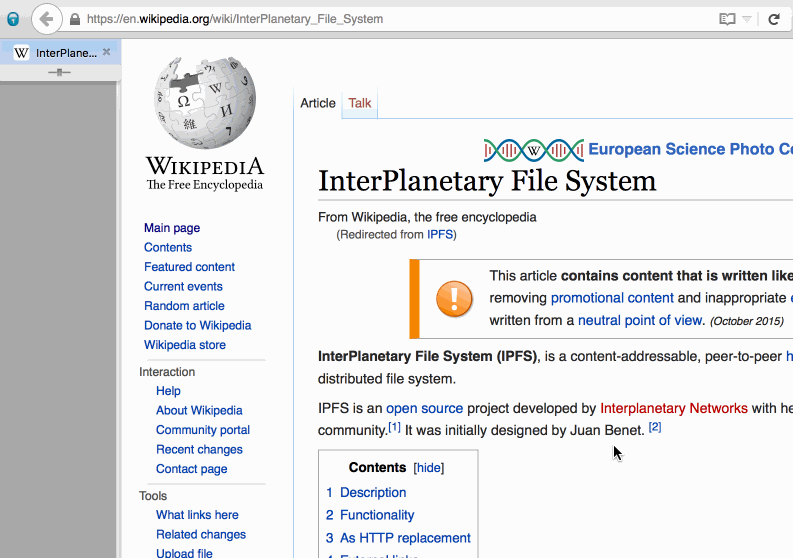Open About Wikipedia link
The height and width of the screenshot is (558, 793).
[199, 410]
